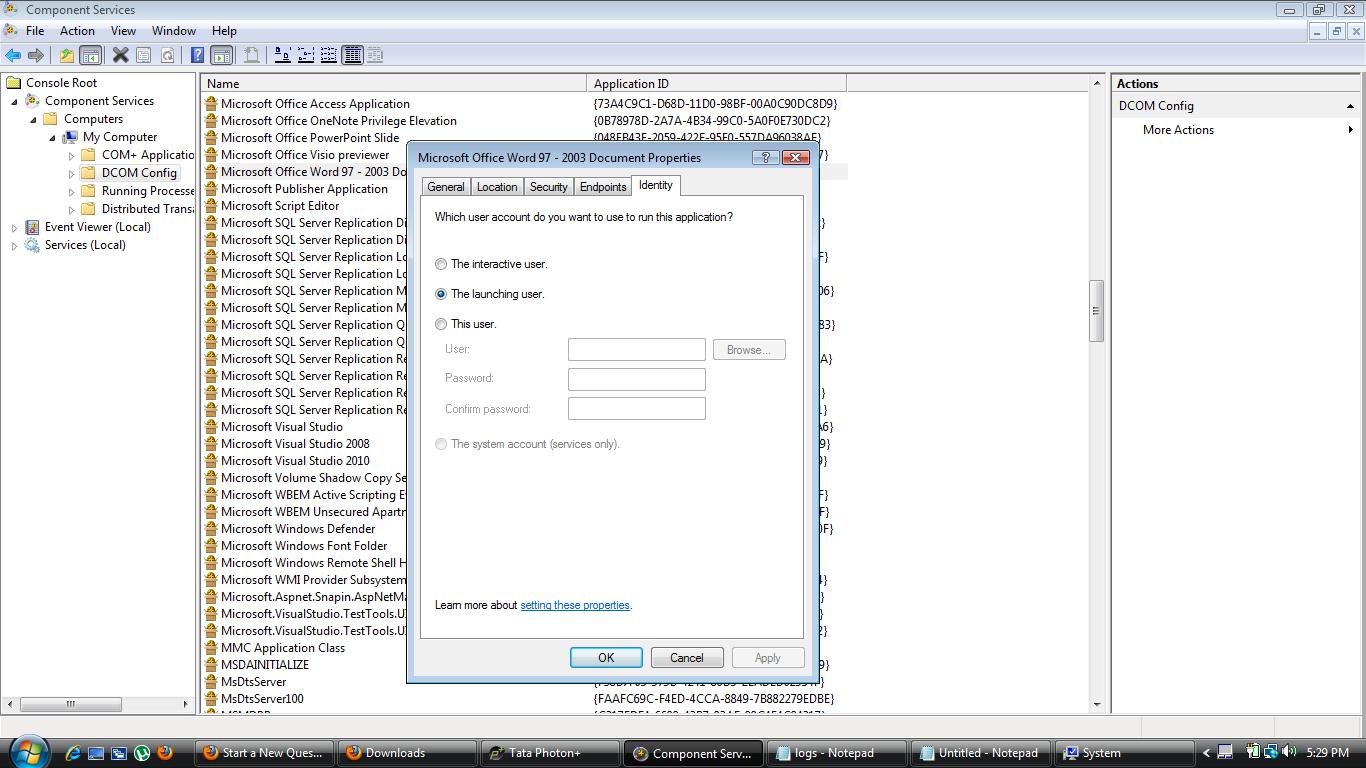Image resolution: width=1366 pixels, height=768 pixels.
Task: Click the Properties toolbar icon
Action: 144,56
